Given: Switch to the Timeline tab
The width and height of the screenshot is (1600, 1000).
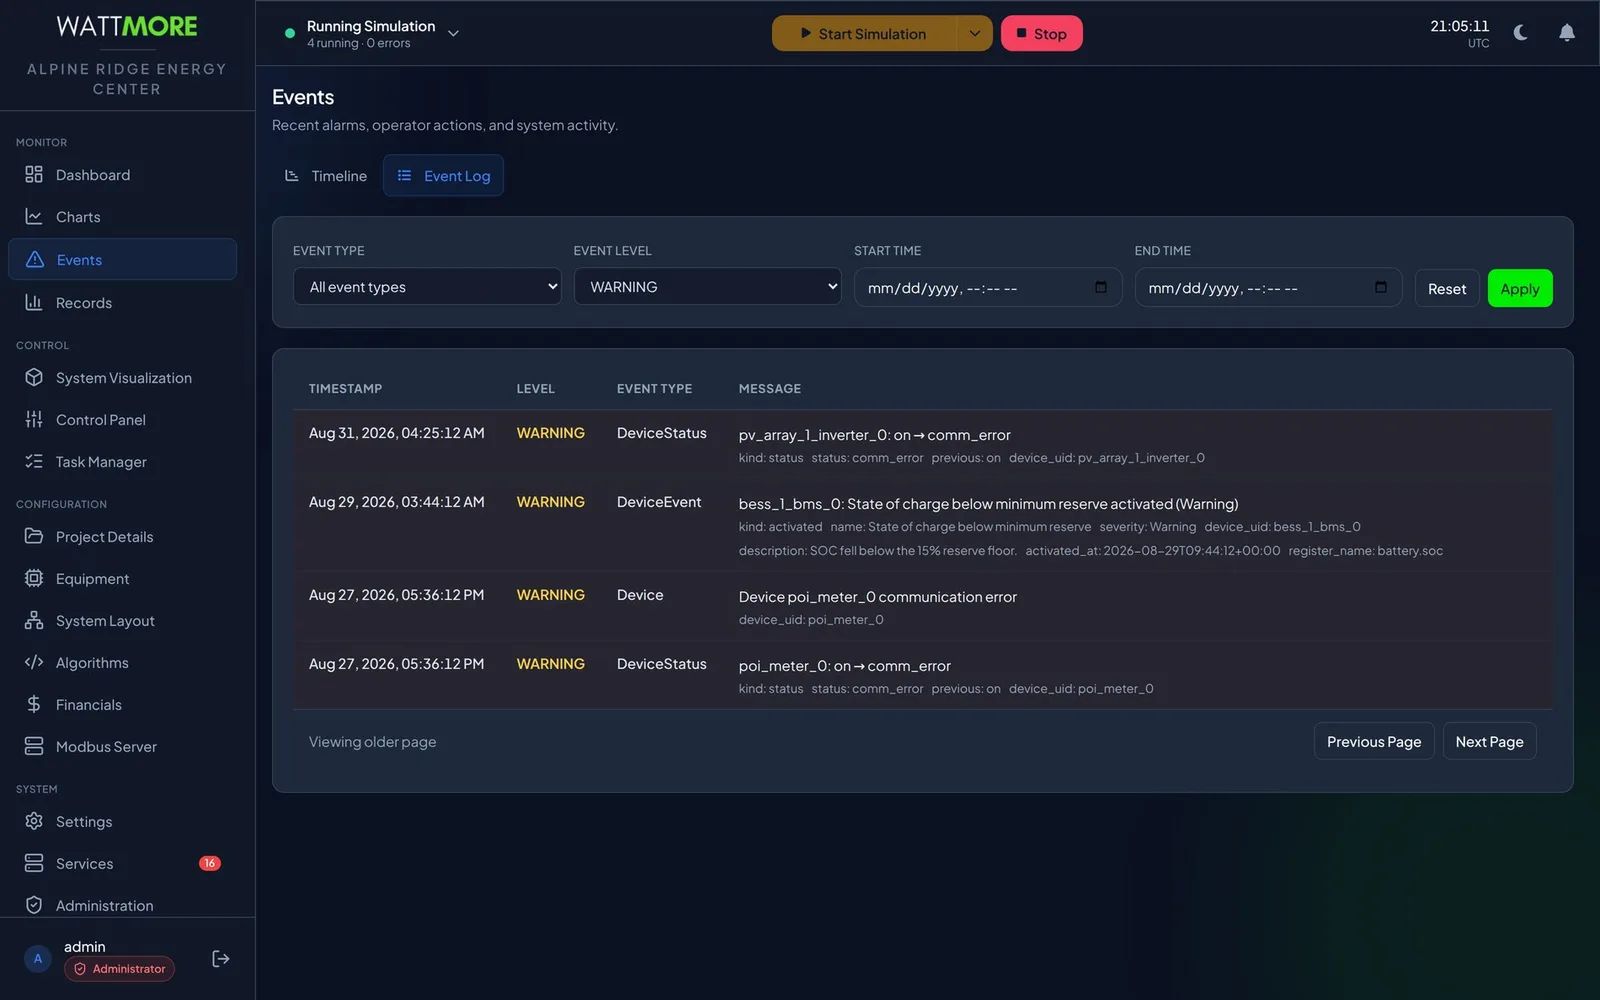Looking at the screenshot, I should (326, 176).
